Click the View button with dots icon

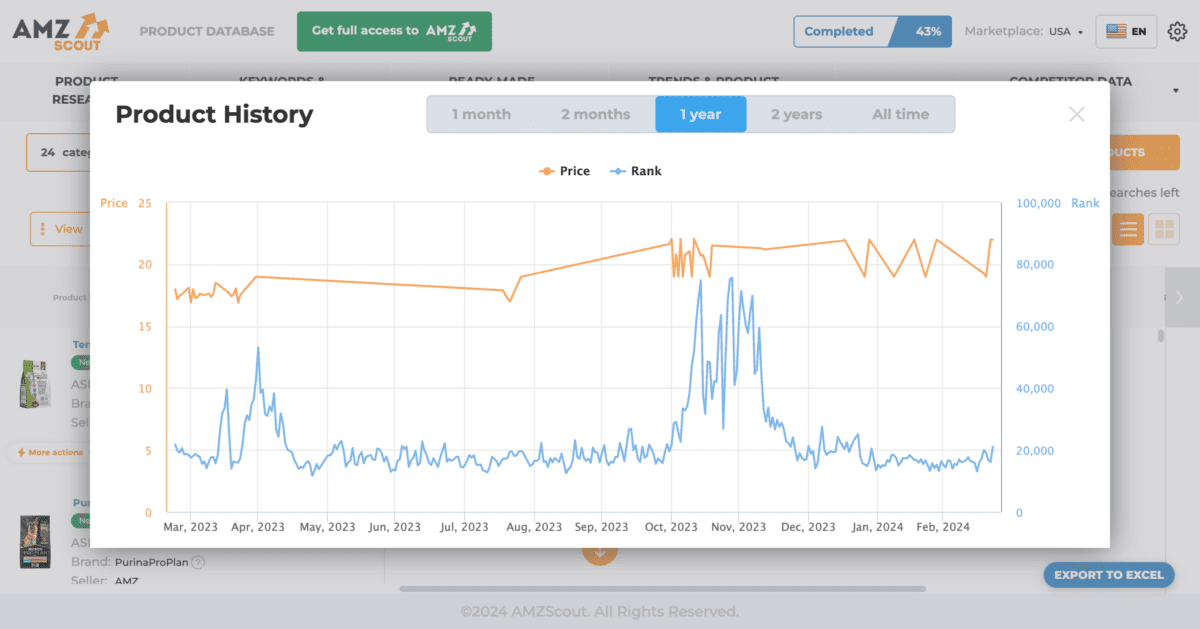(x=60, y=229)
